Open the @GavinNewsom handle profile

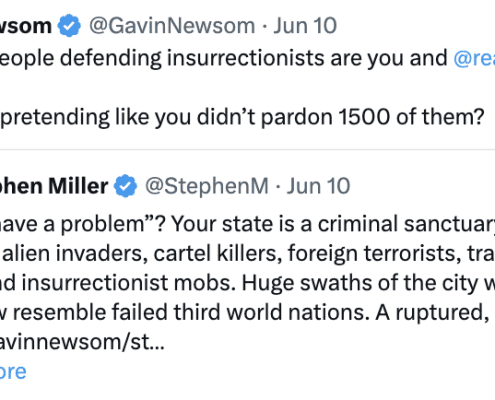(x=172, y=26)
